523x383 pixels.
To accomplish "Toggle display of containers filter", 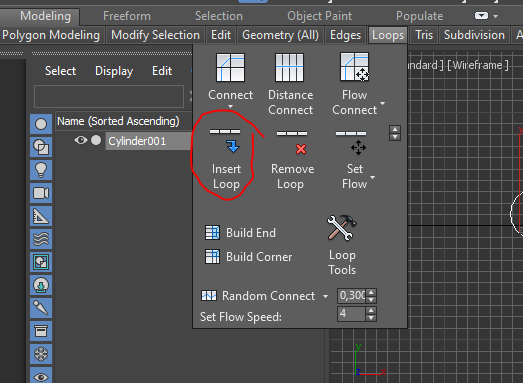I will coord(41,331).
